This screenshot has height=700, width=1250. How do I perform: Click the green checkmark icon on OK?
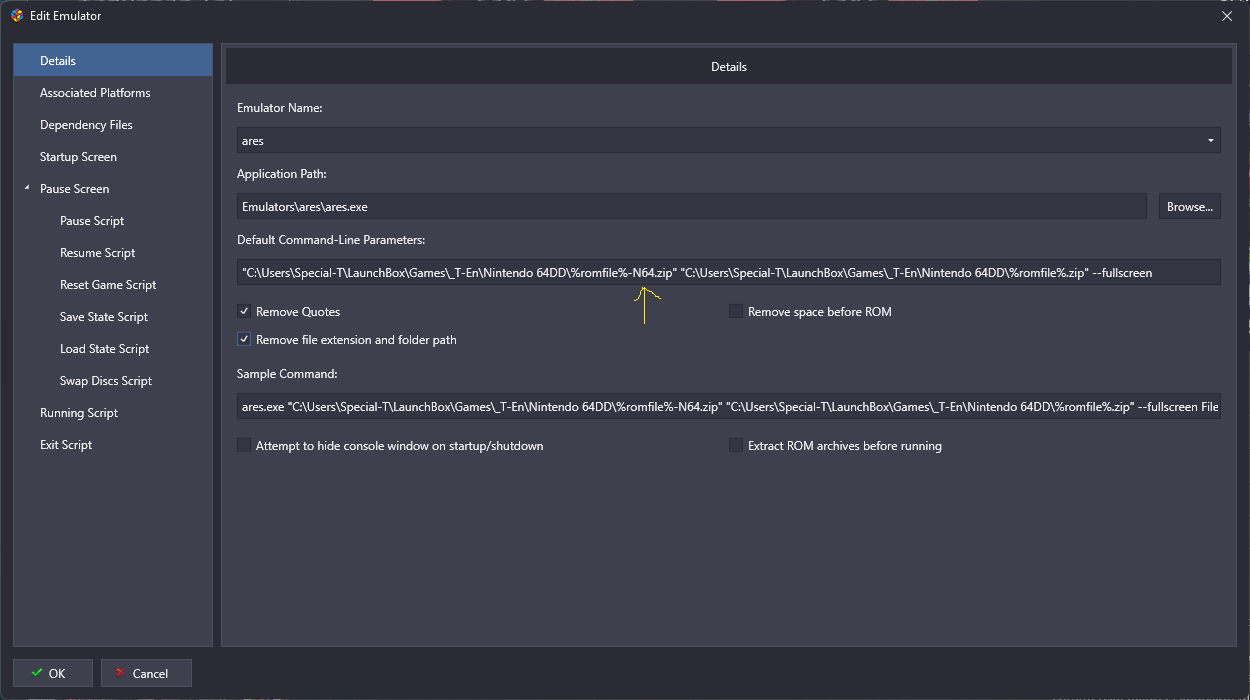pyautogui.click(x=37, y=673)
